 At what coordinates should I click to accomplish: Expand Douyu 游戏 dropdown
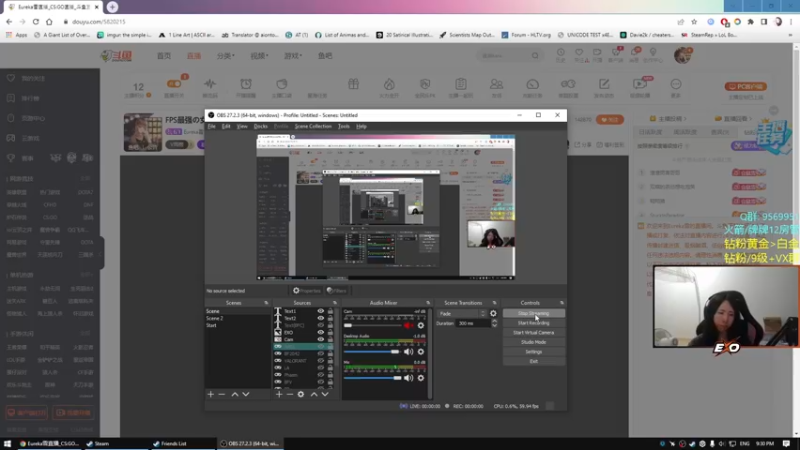[293, 56]
